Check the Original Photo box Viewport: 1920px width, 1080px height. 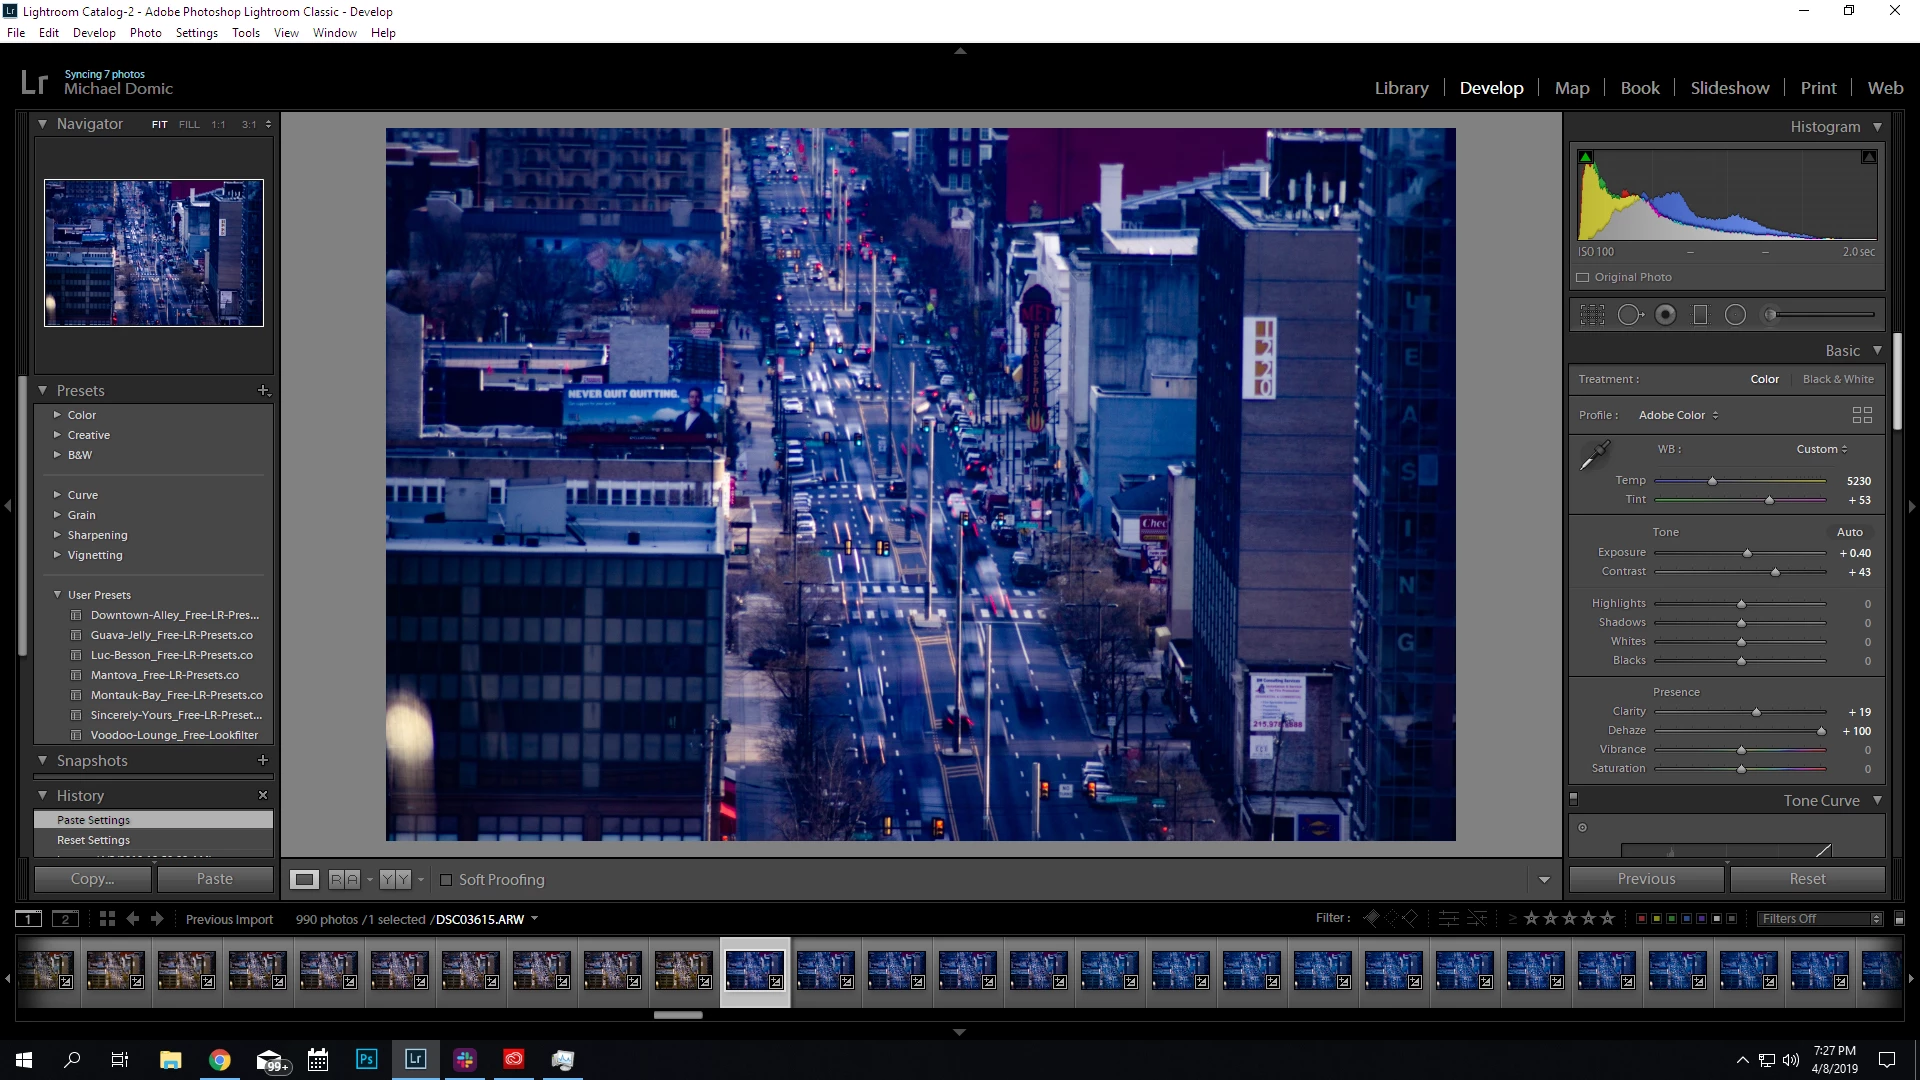(x=1583, y=278)
